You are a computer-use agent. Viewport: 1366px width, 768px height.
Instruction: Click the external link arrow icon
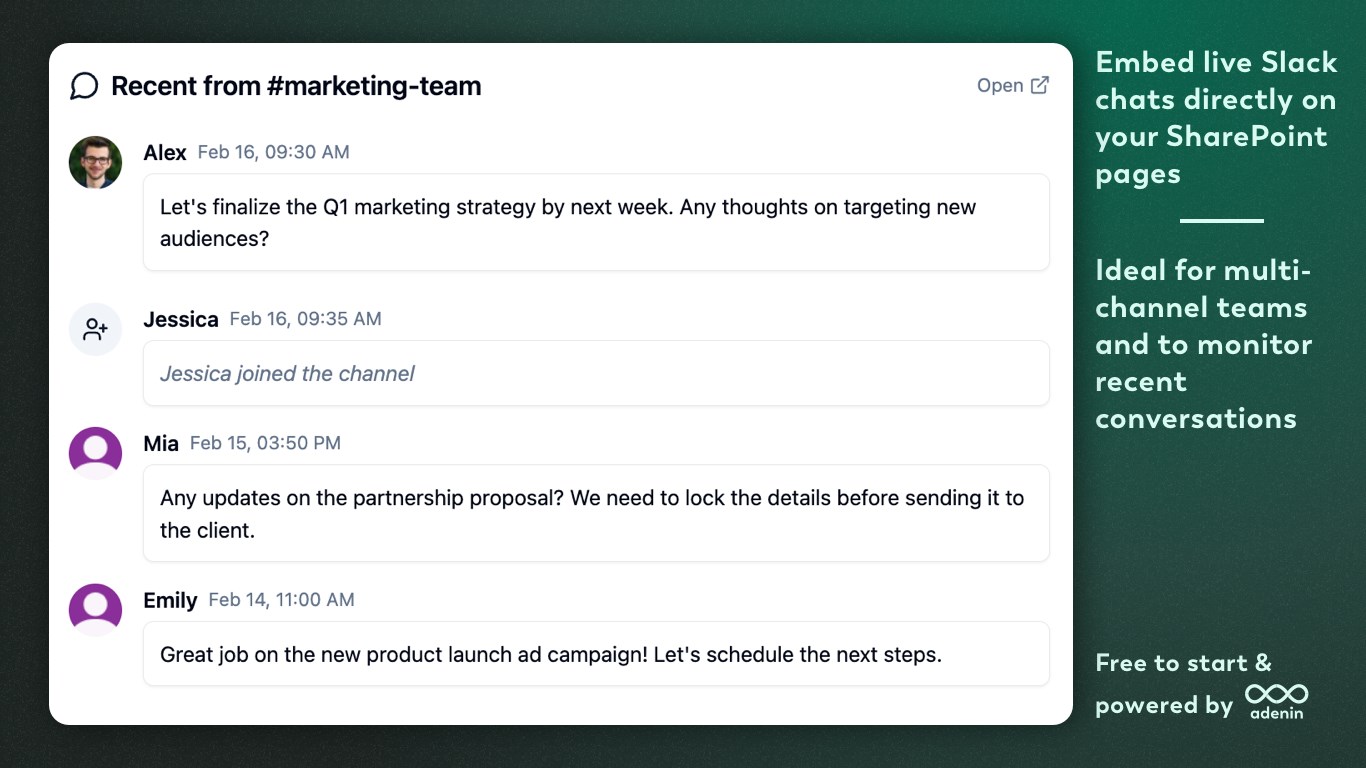(x=1040, y=85)
